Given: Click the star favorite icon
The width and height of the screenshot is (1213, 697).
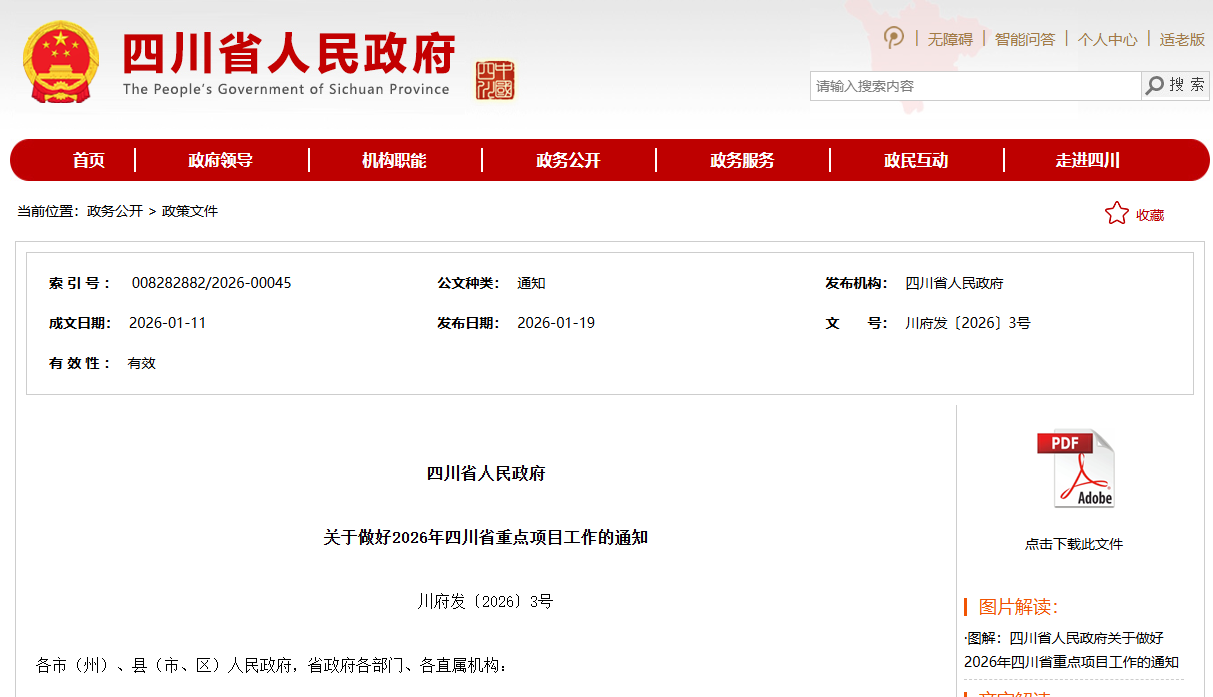Looking at the screenshot, I should click(x=1116, y=213).
